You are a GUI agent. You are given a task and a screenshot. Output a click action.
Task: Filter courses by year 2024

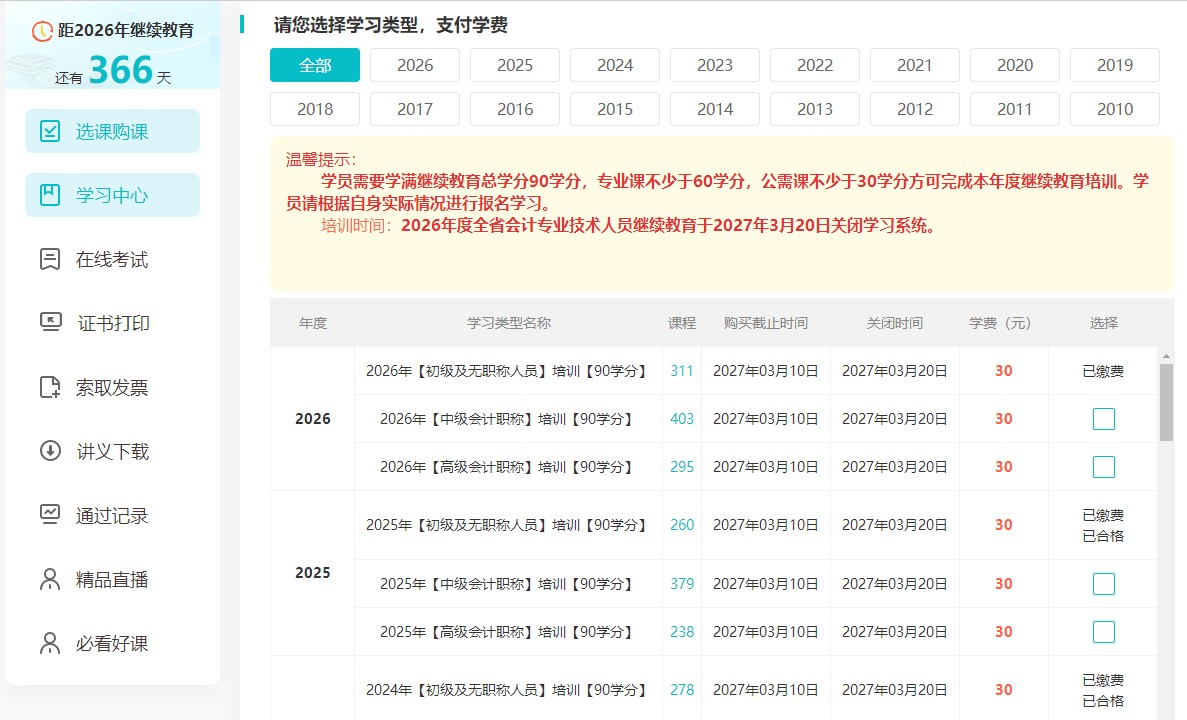pyautogui.click(x=615, y=65)
